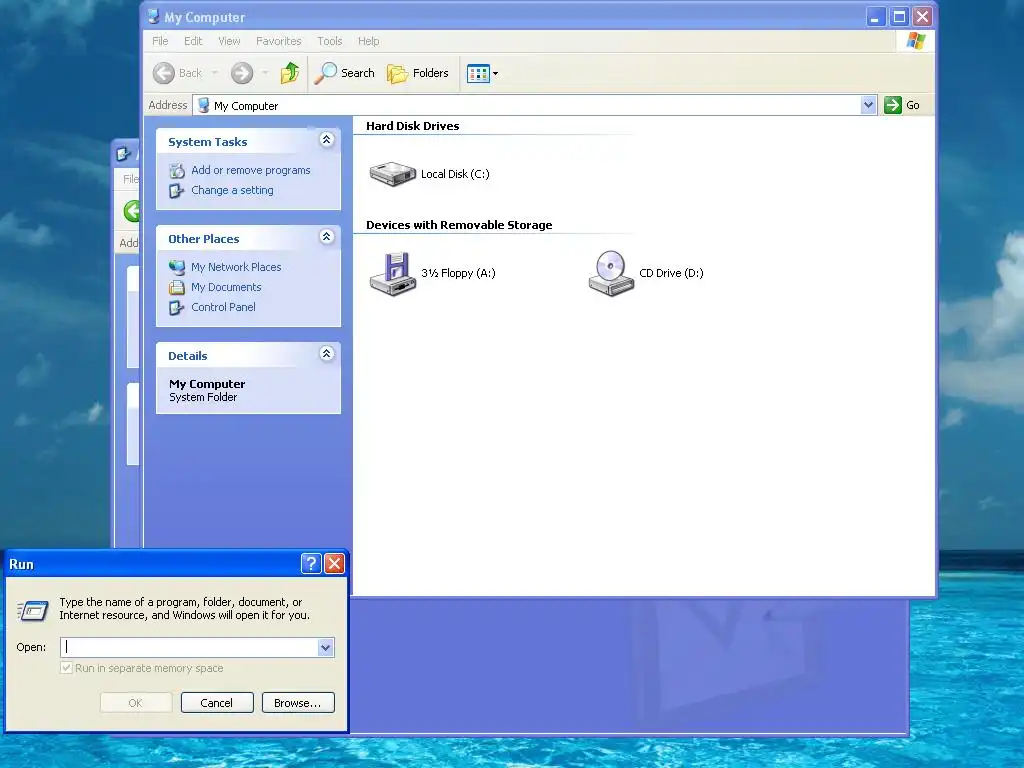Open the Edit menu
Image resolution: width=1024 pixels, height=768 pixels.
(x=193, y=41)
